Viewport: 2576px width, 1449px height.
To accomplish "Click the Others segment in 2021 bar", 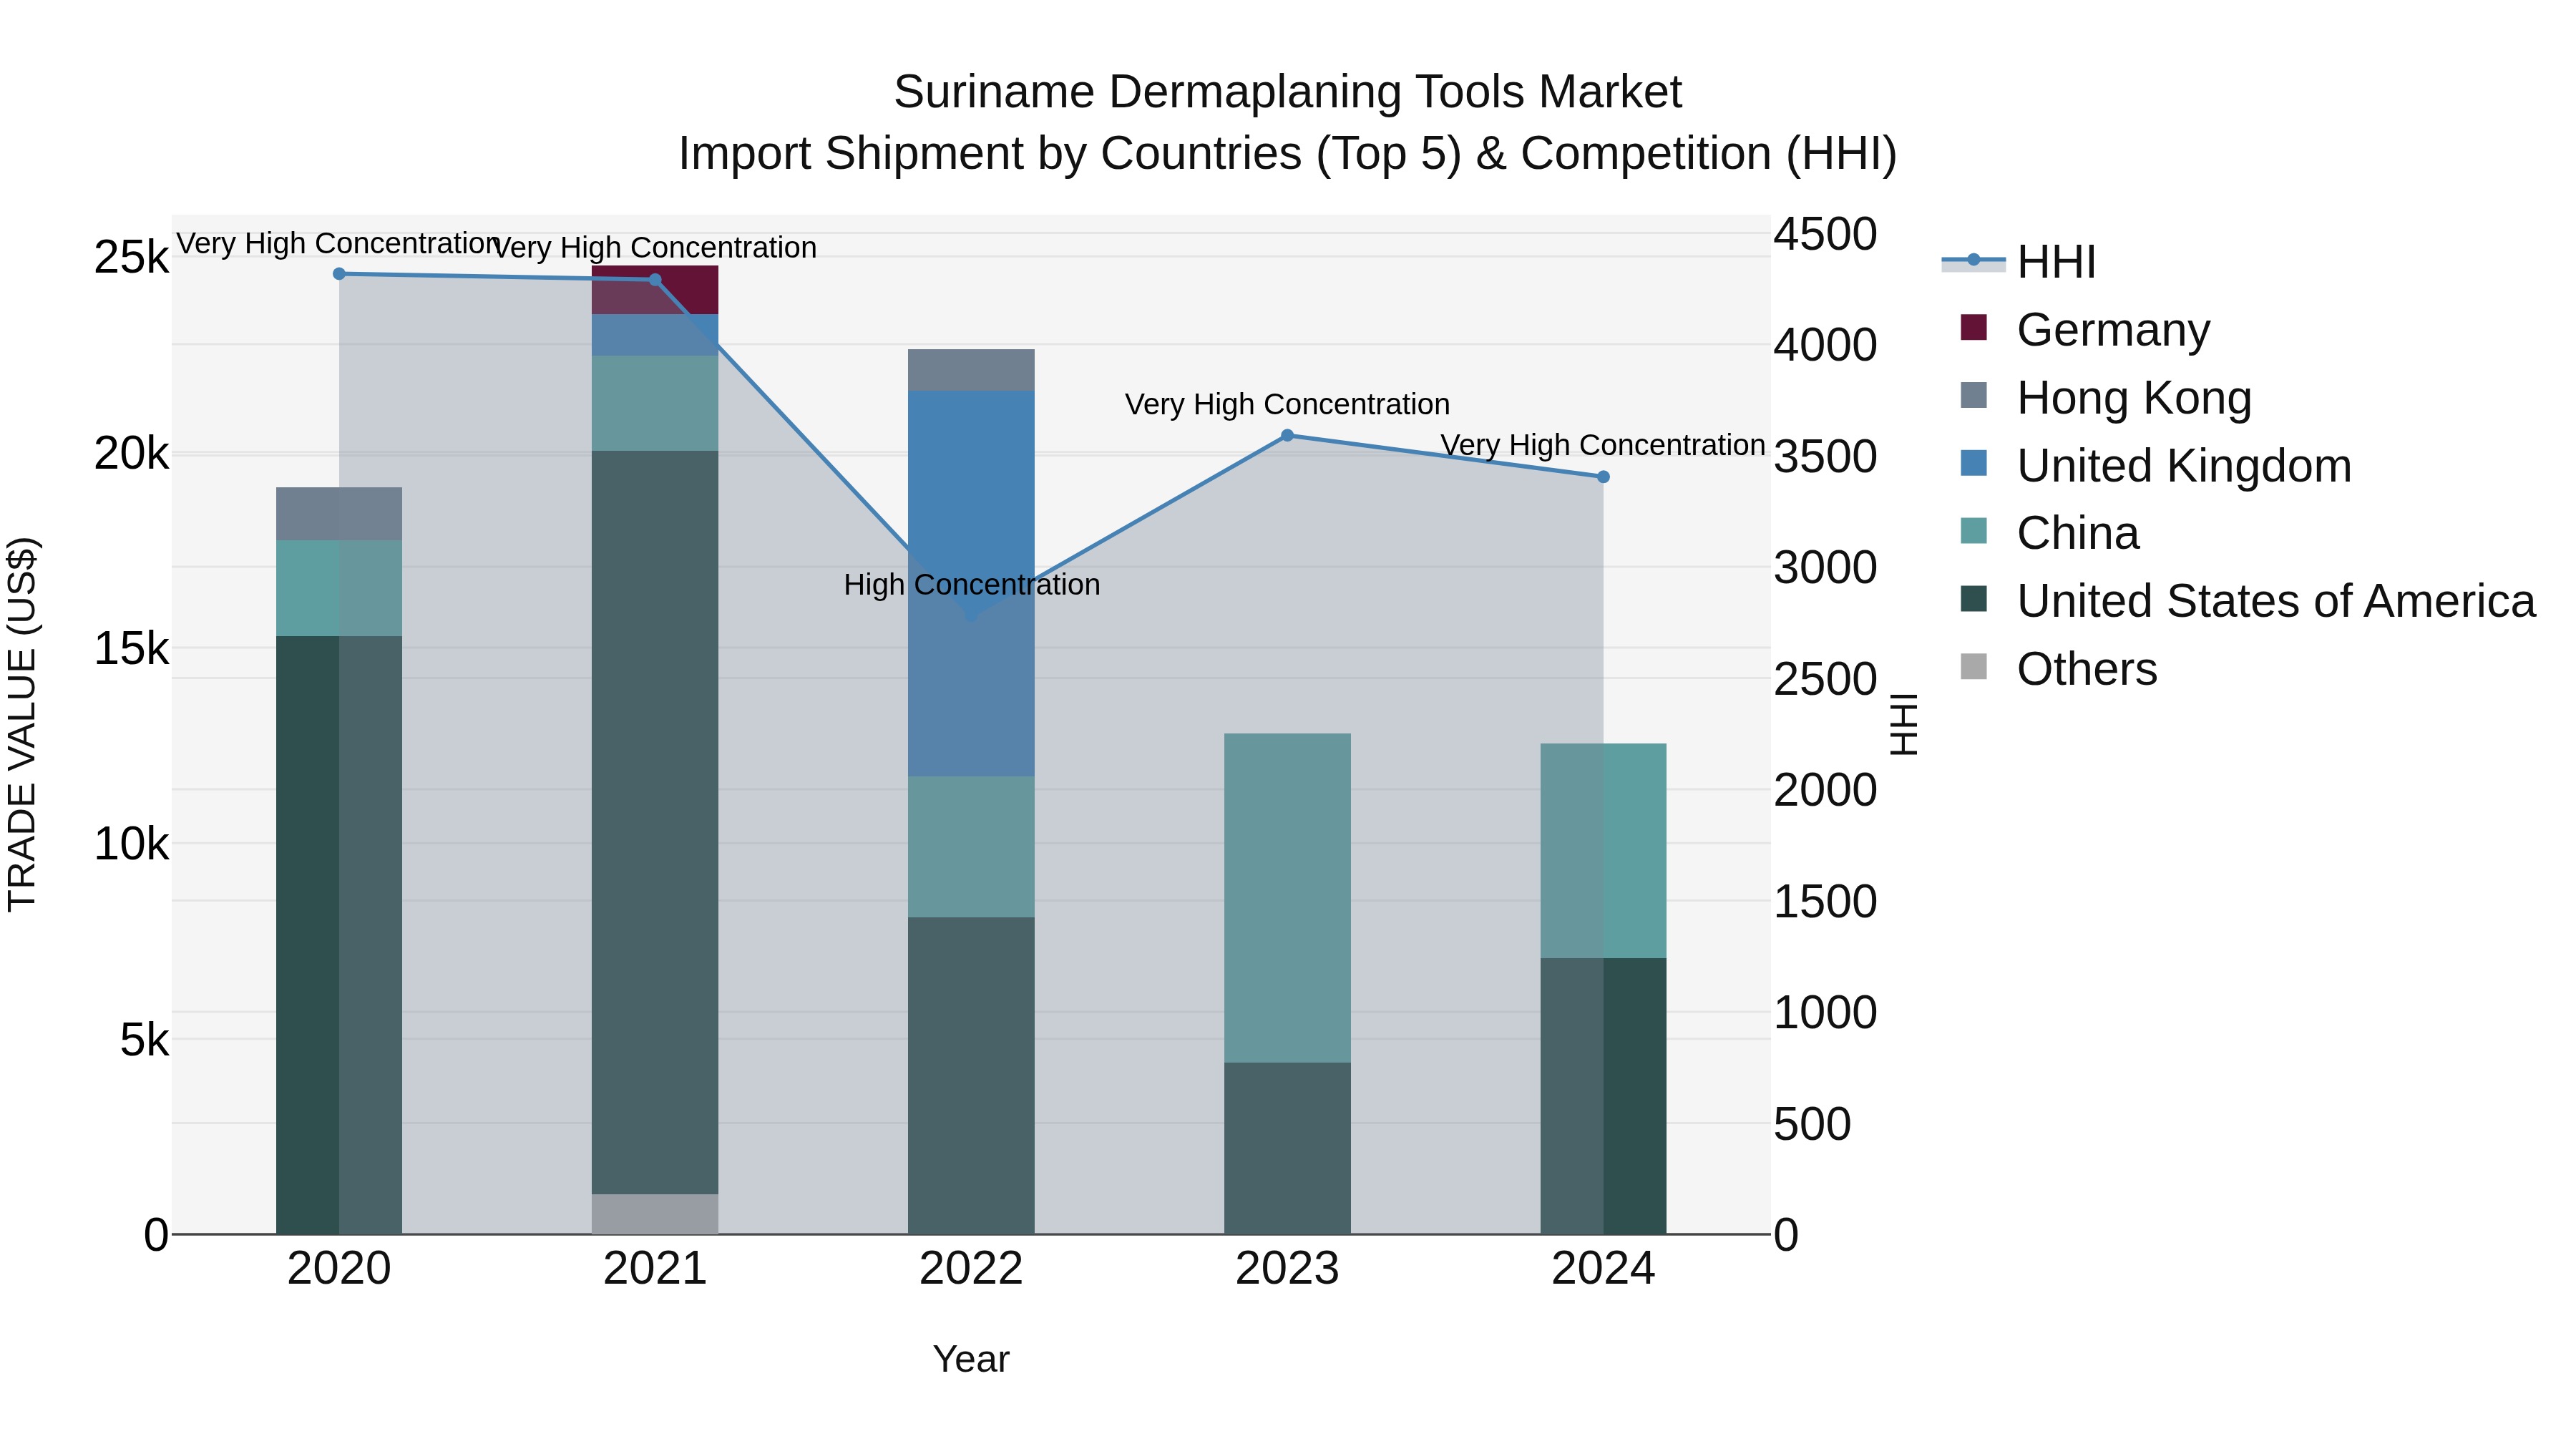I will point(655,1214).
